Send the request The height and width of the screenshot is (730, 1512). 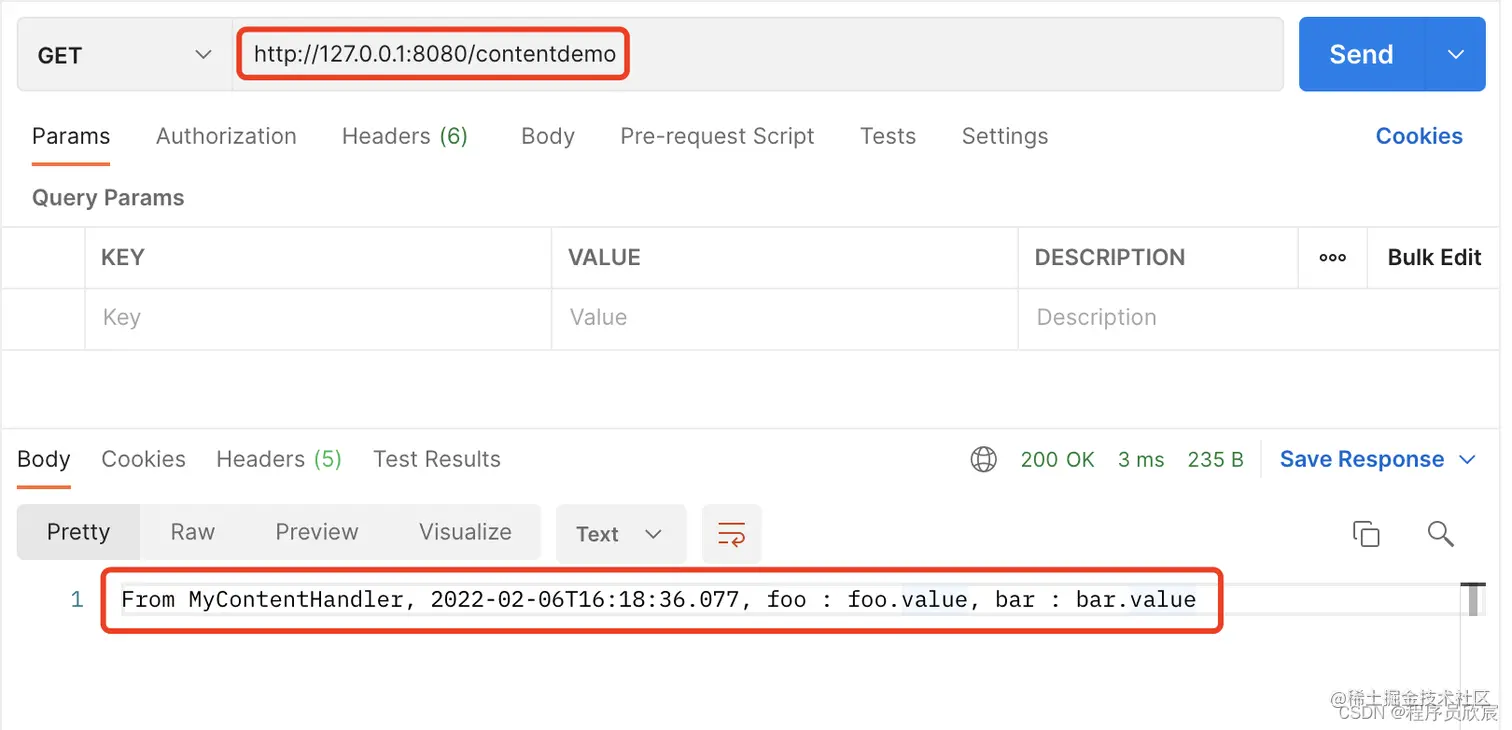(1361, 55)
